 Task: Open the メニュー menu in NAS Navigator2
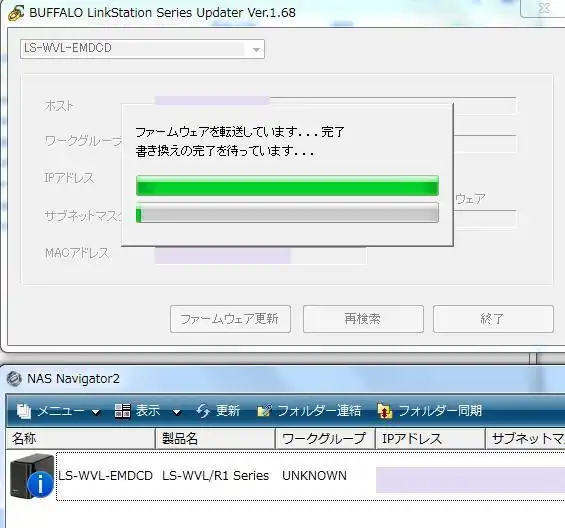pyautogui.click(x=61, y=411)
